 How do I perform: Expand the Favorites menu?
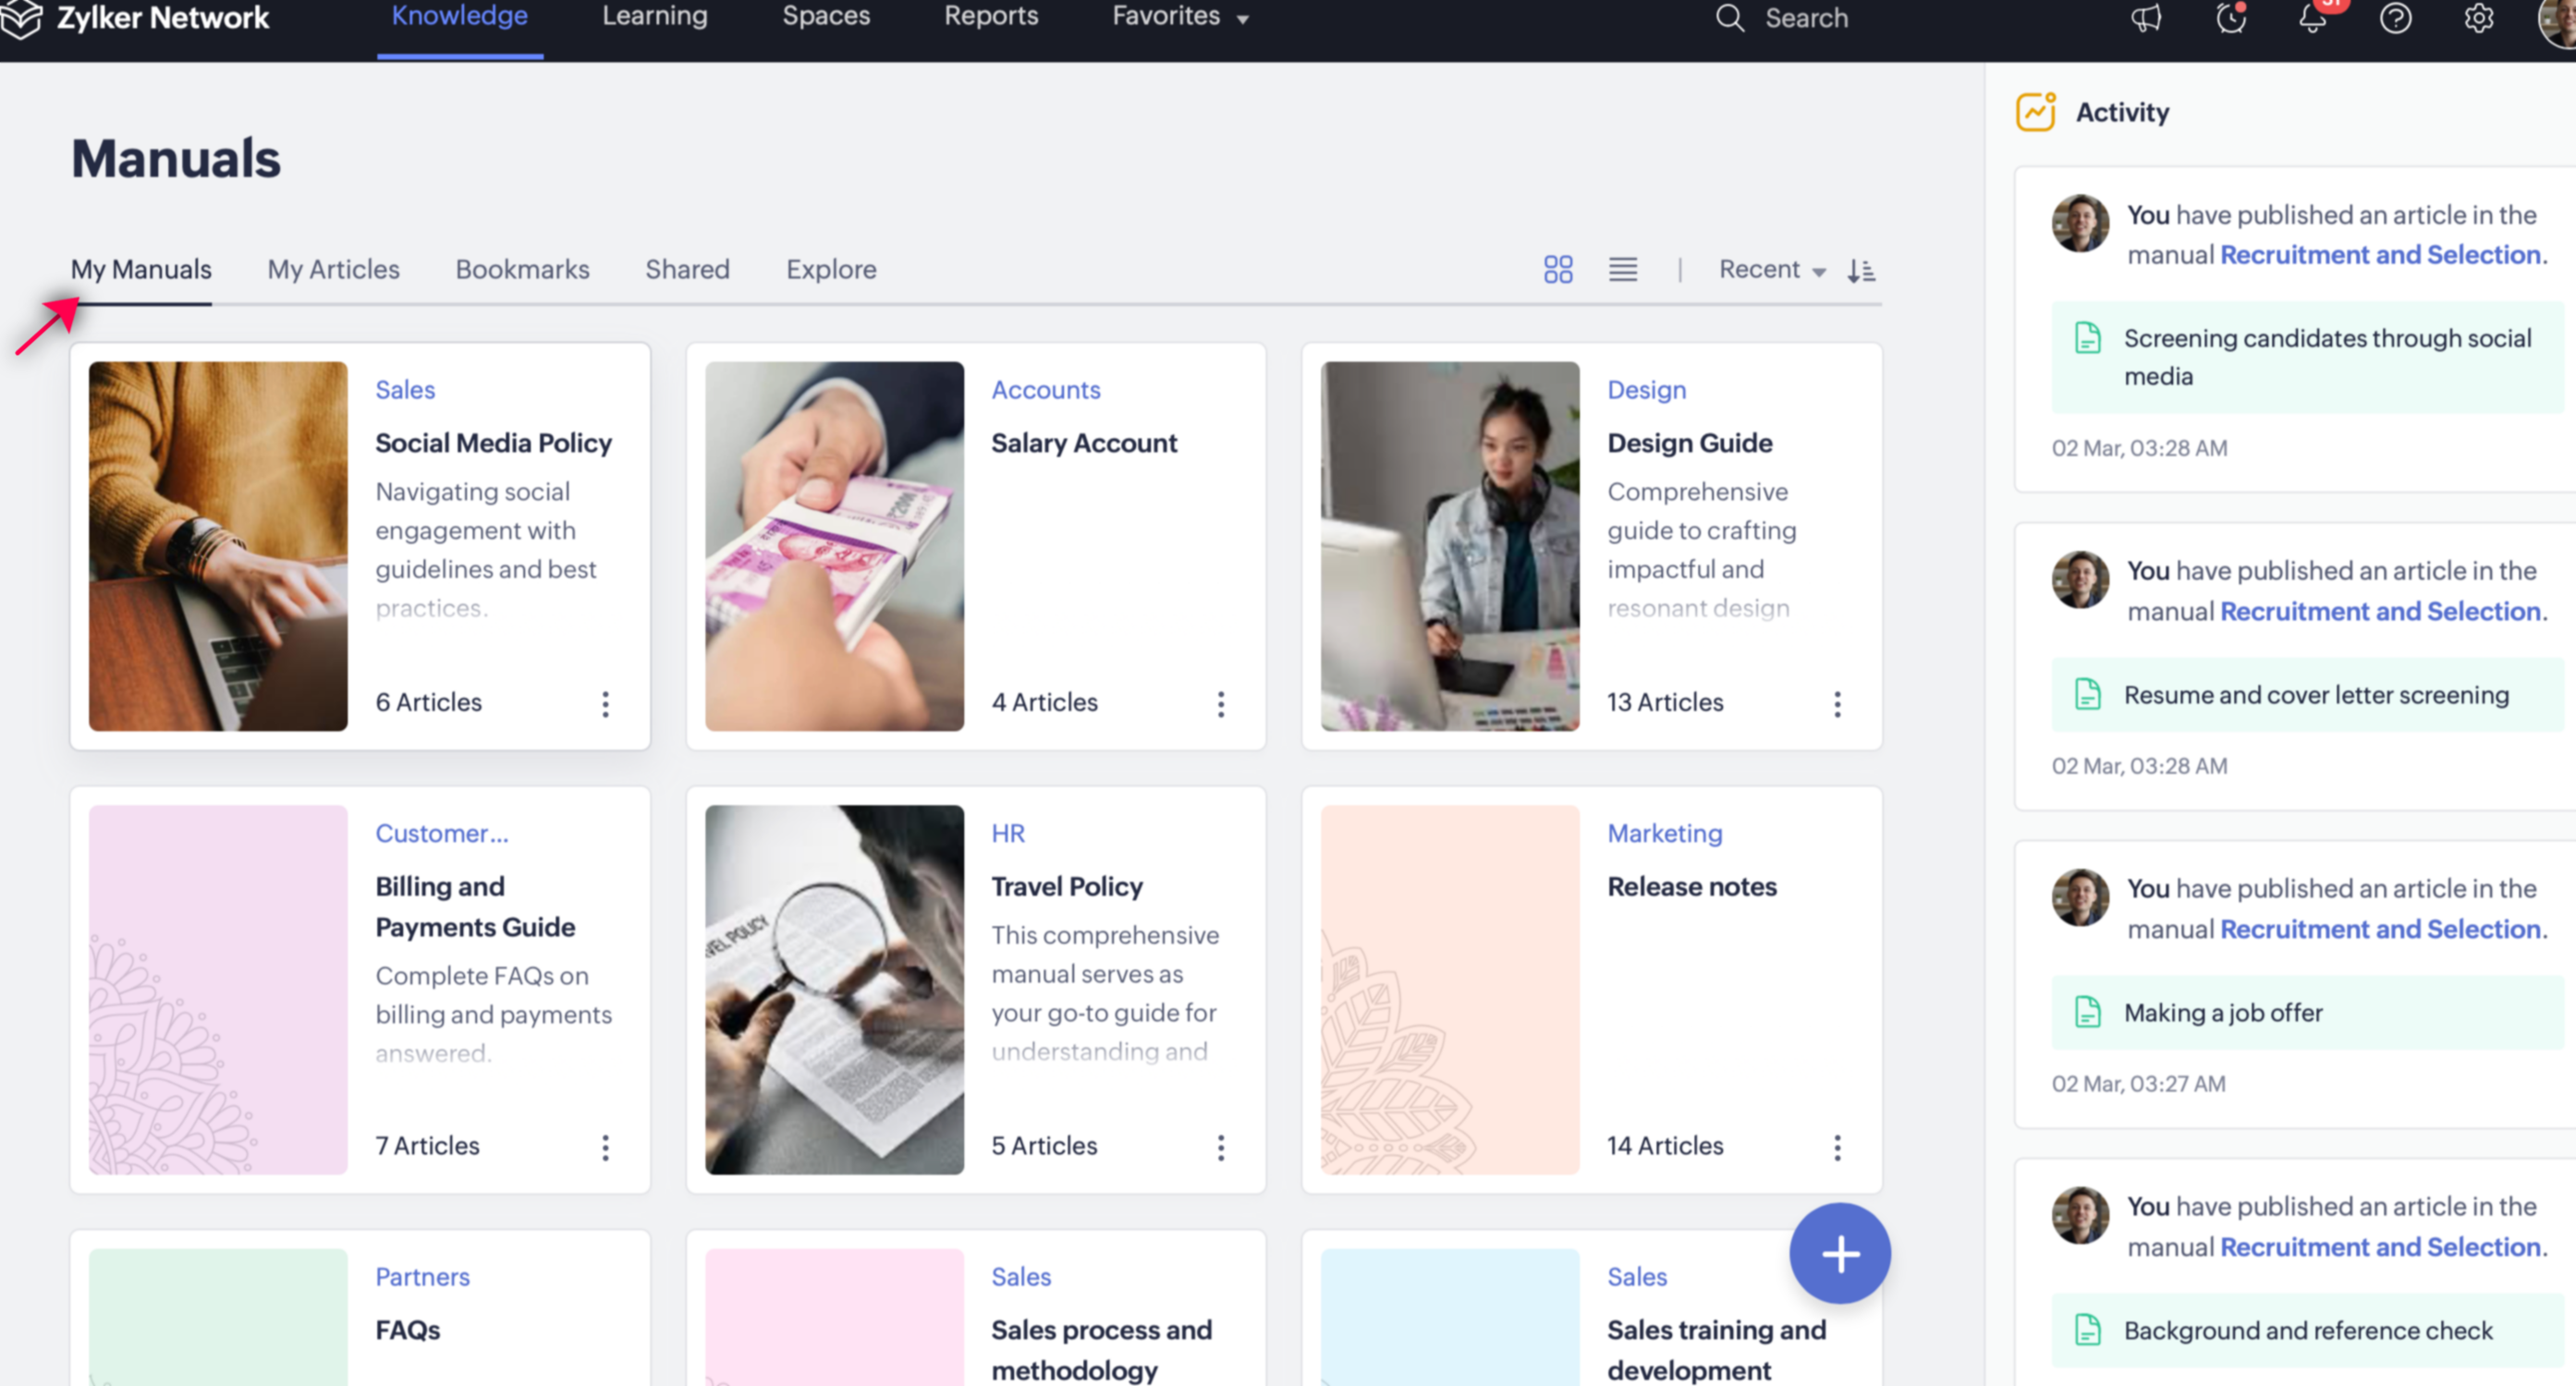[1180, 17]
